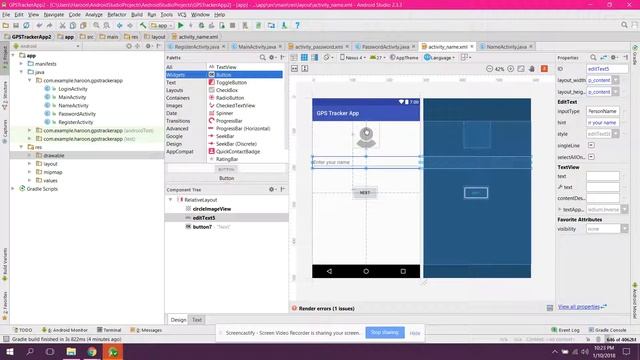Image resolution: width=640 pixels, height=360 pixels.
Task: Open the Palette gear settings icon
Action: point(272,58)
